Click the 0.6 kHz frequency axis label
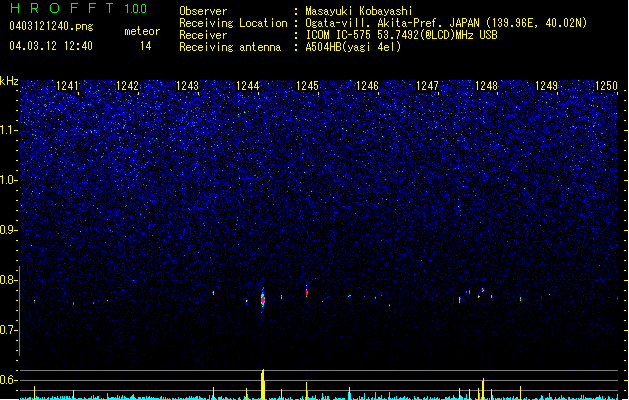Screen dimensions: 629x400 (9, 380)
